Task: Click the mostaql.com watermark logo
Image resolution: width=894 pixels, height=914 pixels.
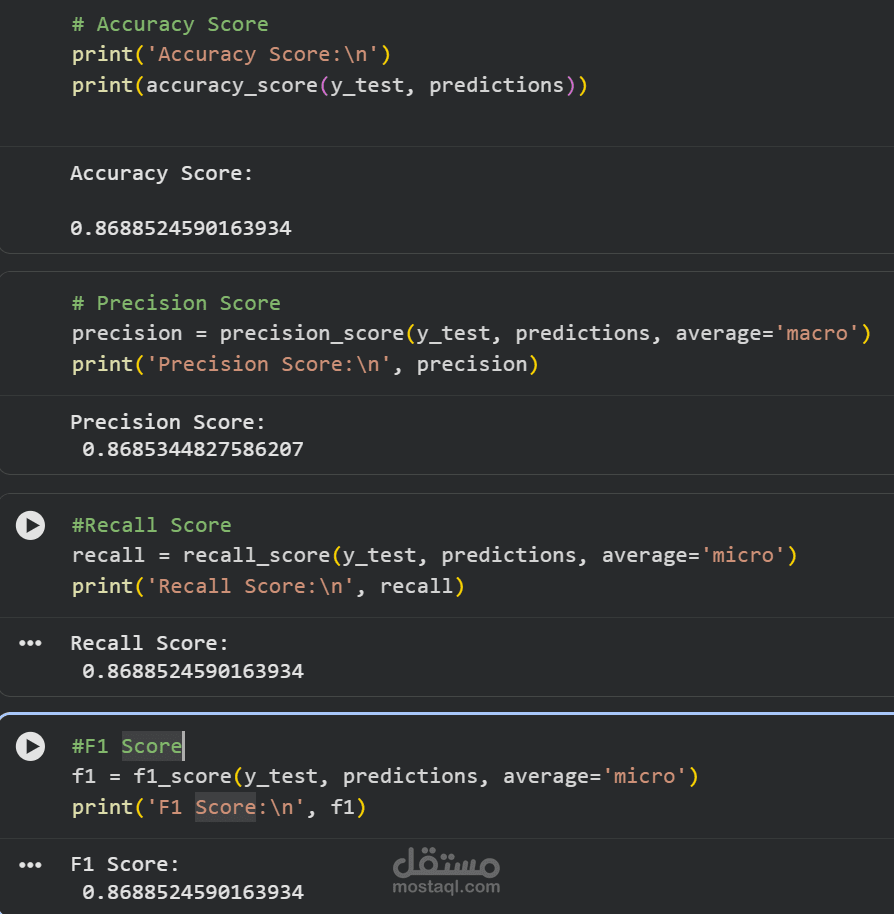Action: pos(446,871)
